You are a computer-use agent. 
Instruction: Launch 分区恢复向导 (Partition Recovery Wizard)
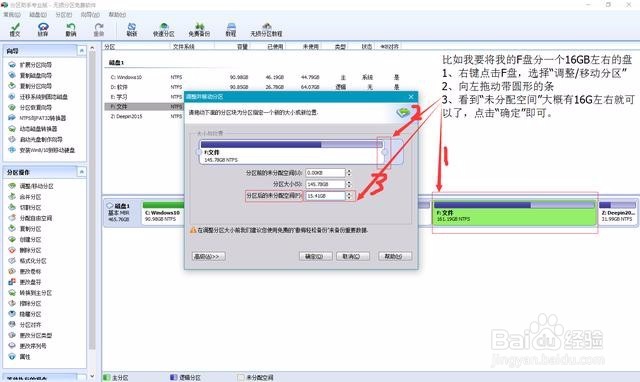30,107
